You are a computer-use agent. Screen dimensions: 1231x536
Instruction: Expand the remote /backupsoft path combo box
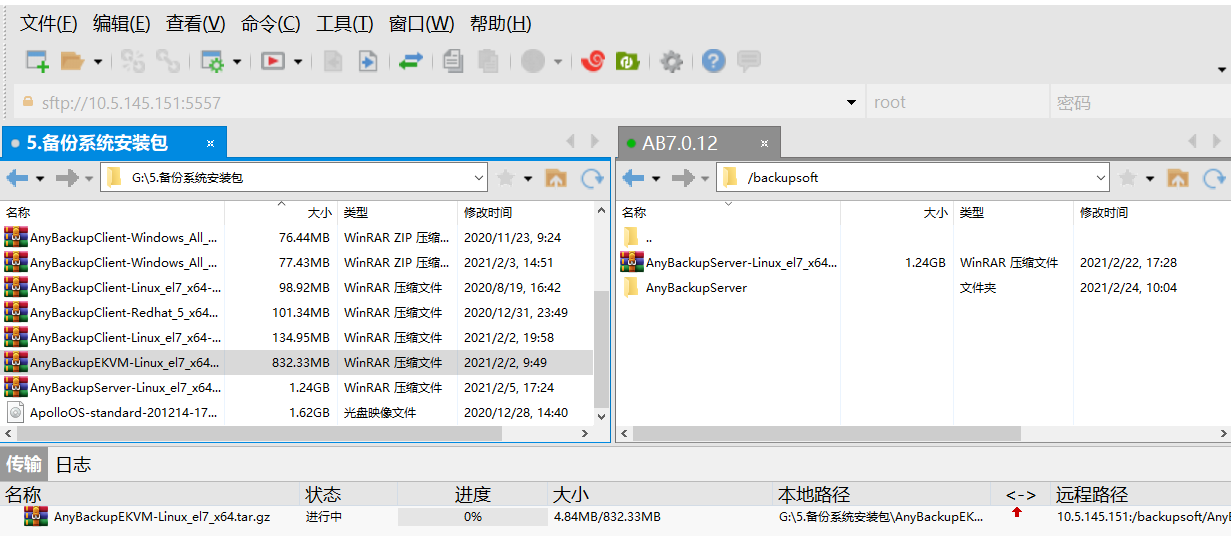pyautogui.click(x=1101, y=178)
